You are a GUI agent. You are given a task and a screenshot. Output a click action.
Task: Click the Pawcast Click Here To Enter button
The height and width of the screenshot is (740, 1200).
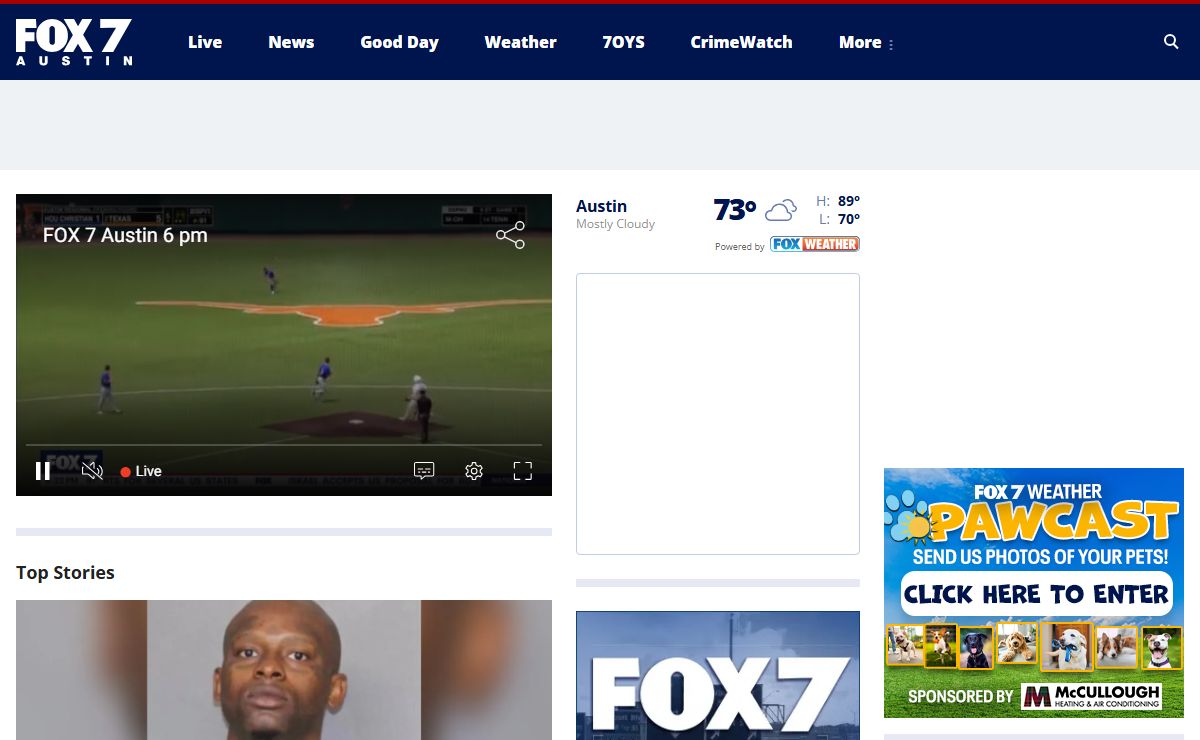[1037, 594]
